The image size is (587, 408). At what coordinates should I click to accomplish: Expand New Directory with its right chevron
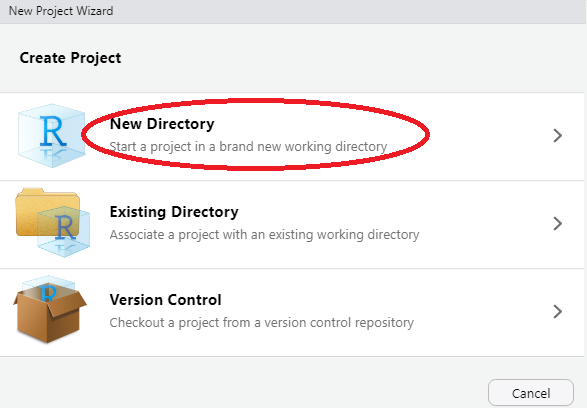coord(557,136)
